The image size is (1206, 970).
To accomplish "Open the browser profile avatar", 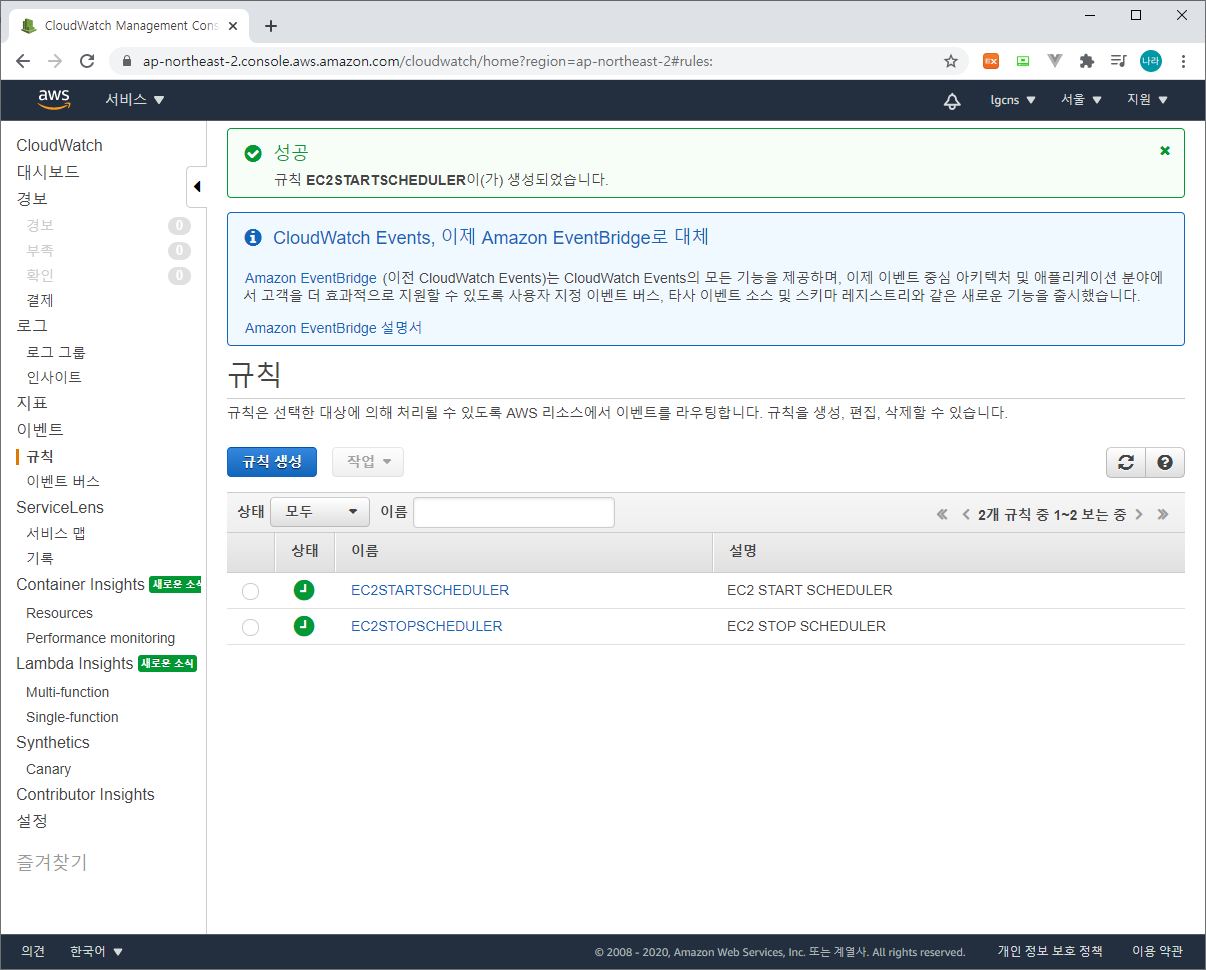I will tap(1151, 61).
